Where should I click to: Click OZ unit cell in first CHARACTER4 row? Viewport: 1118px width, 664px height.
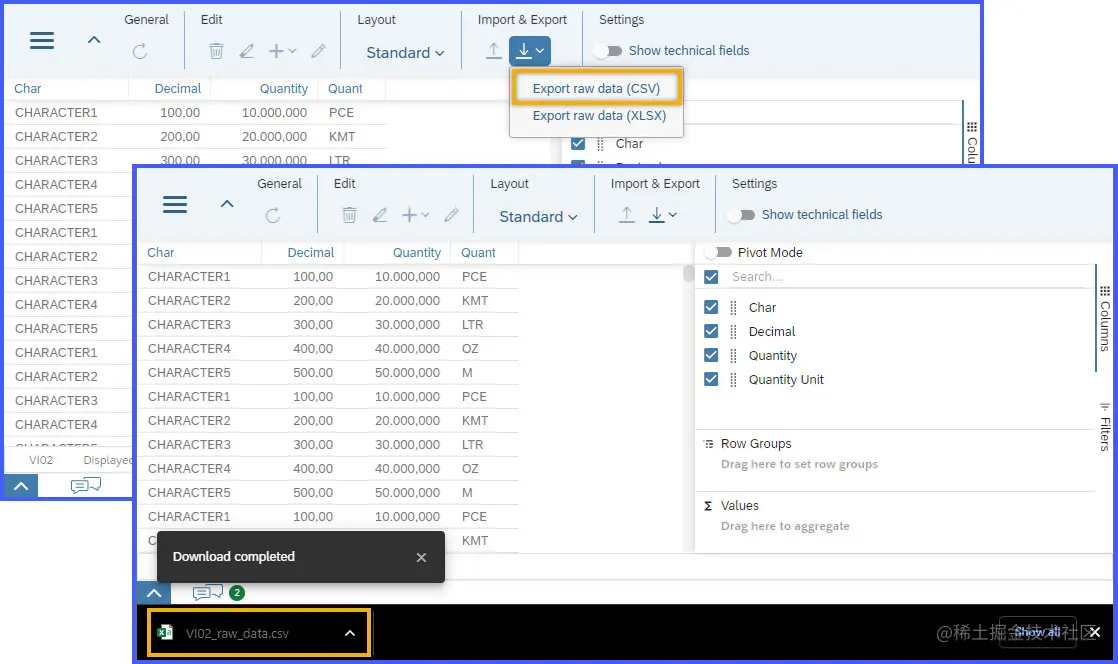tap(470, 349)
